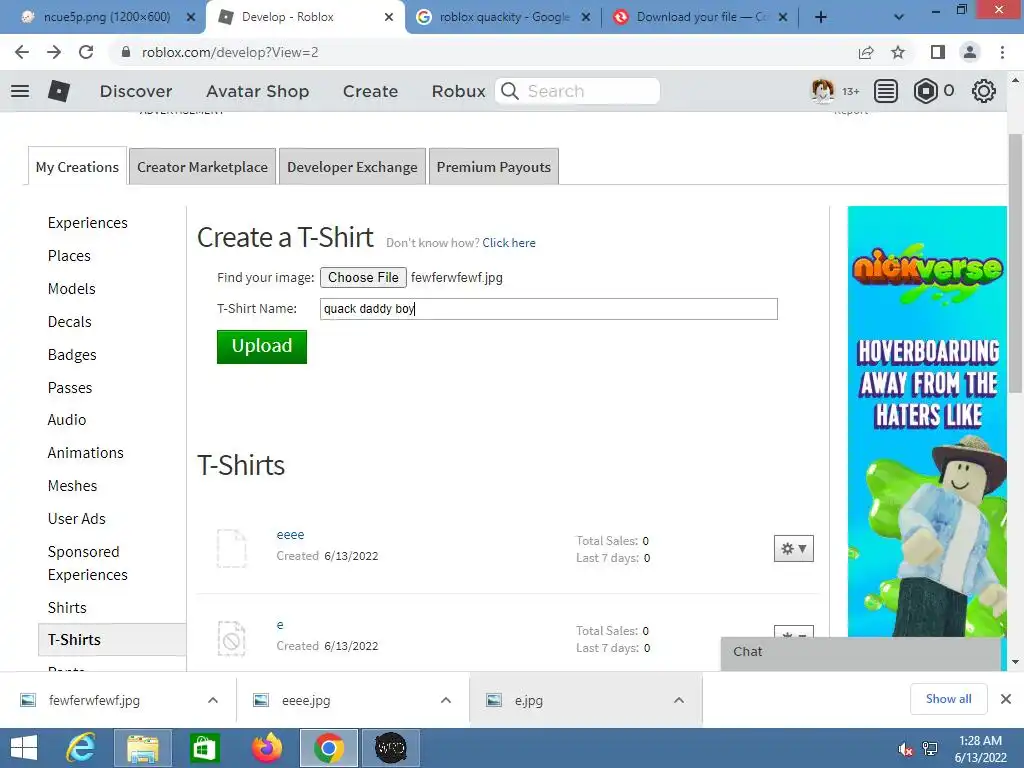The width and height of the screenshot is (1024, 768).
Task: Click the Robux balance hexagon icon
Action: pos(925,91)
